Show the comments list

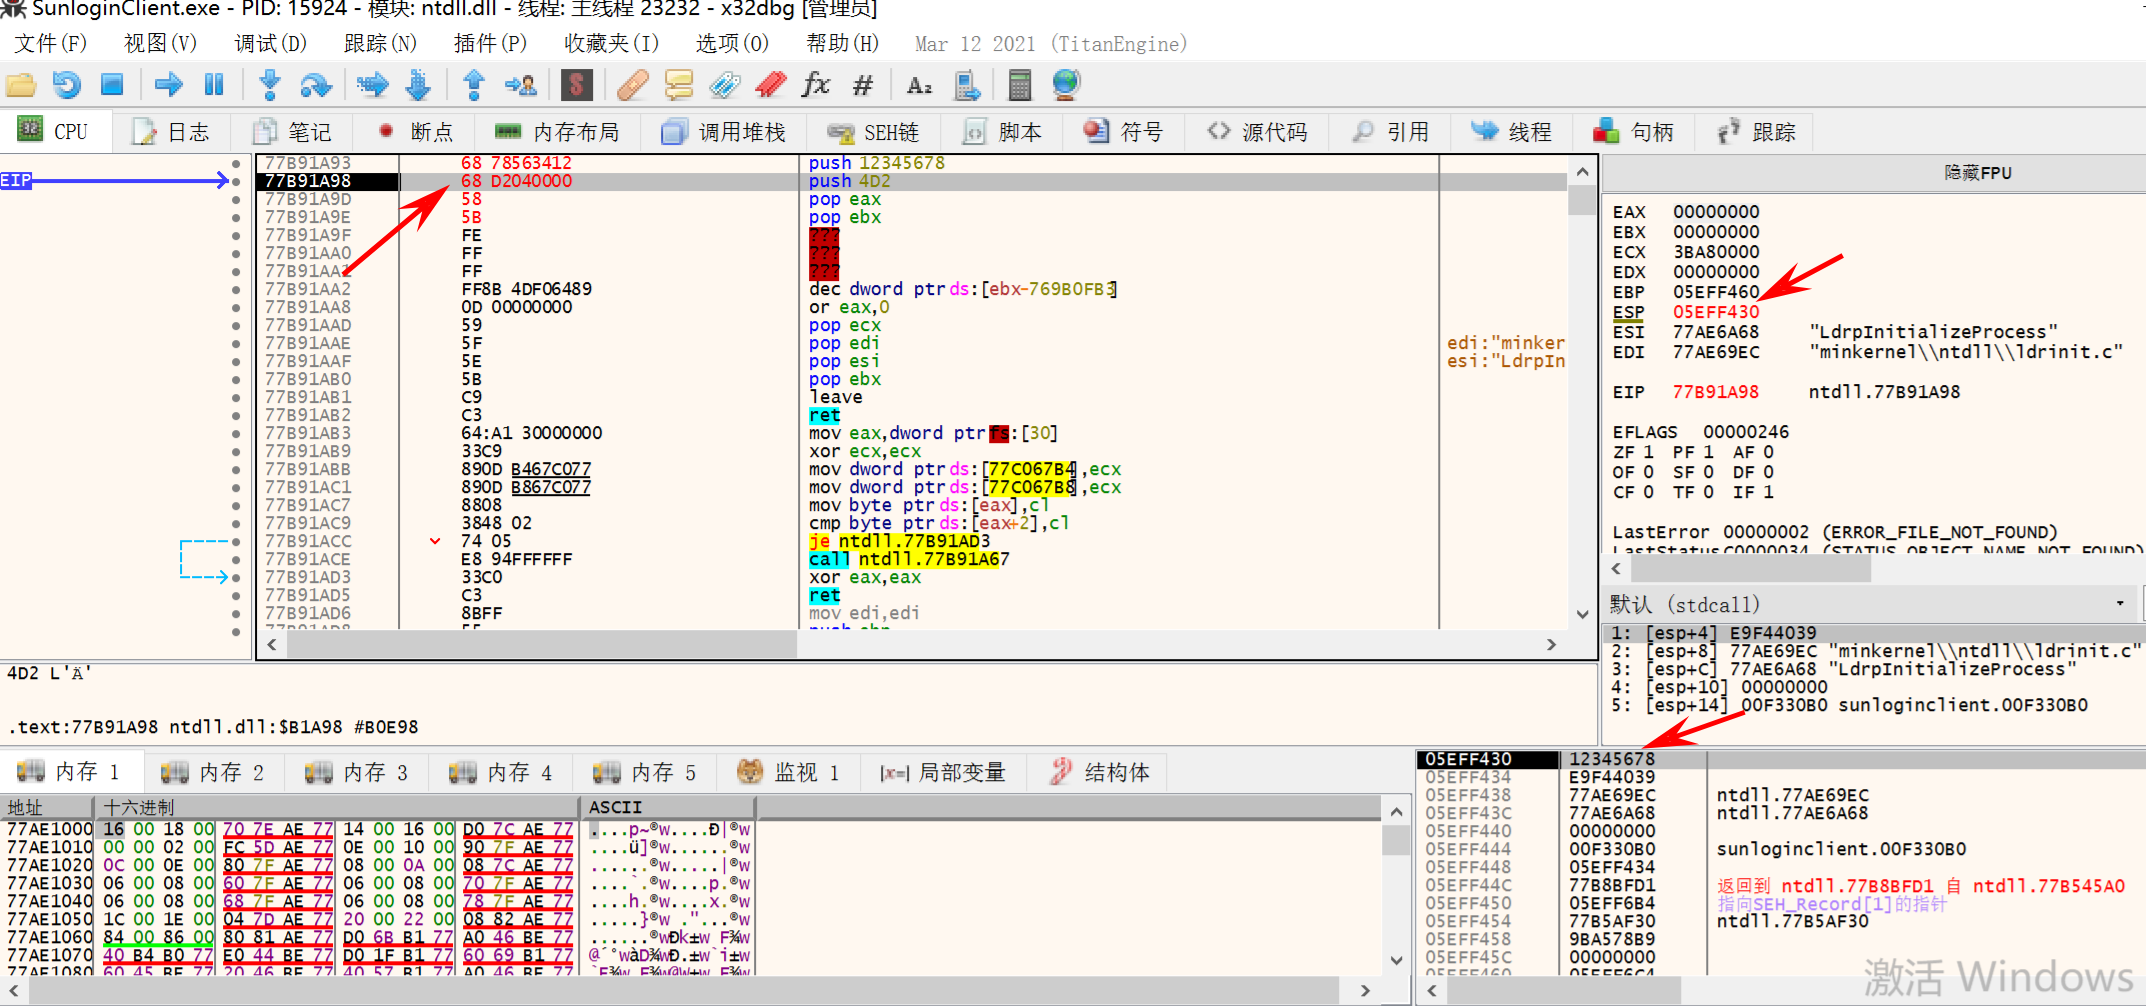679,86
